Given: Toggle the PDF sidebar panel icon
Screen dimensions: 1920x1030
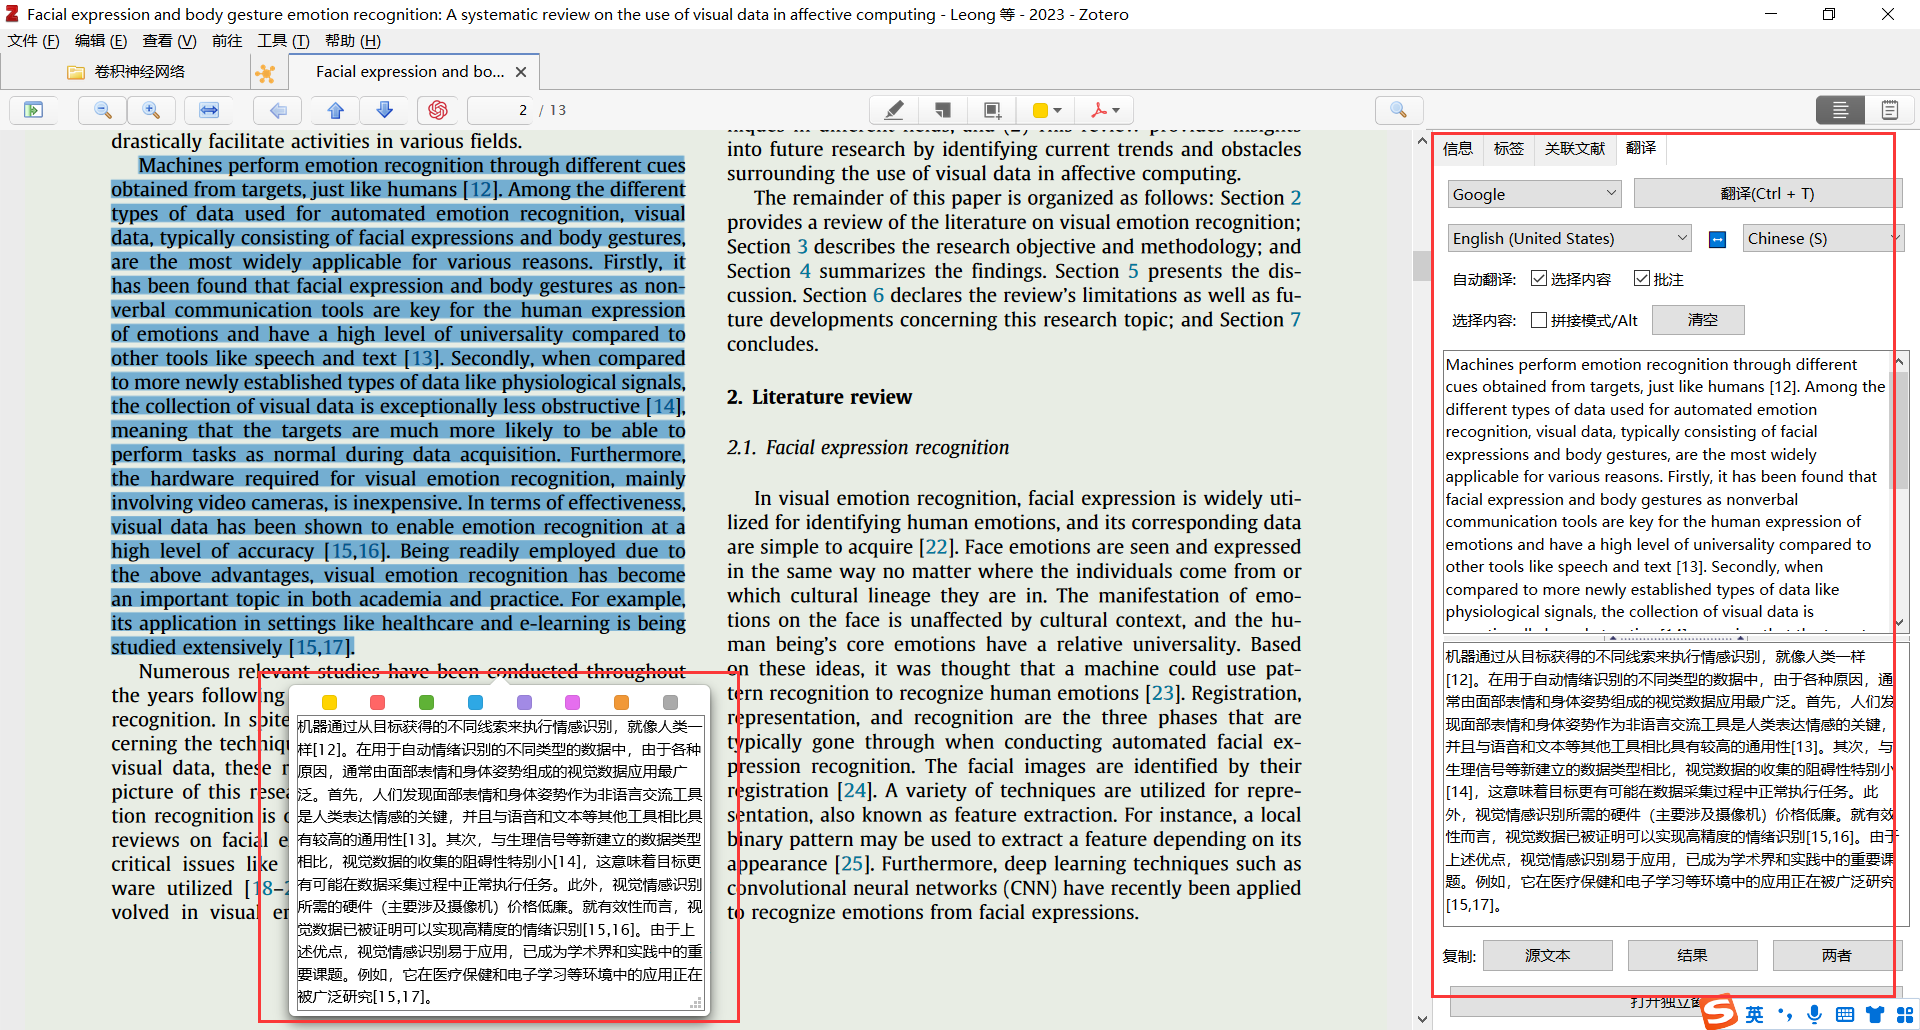Looking at the screenshot, I should tap(34, 110).
